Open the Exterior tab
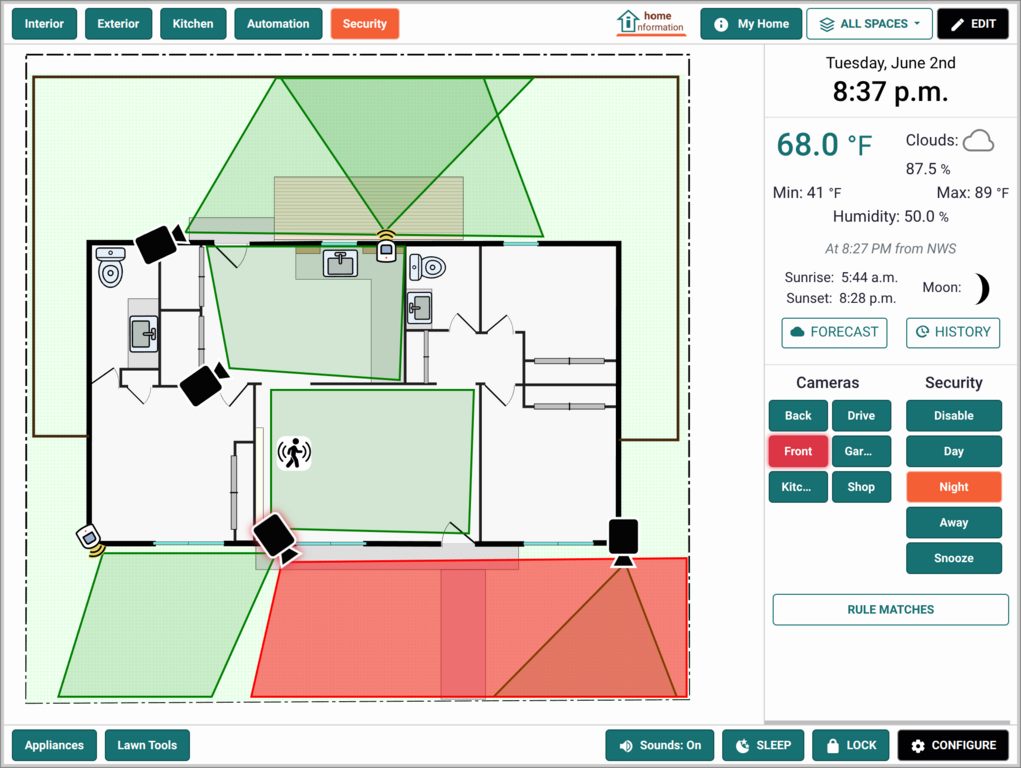This screenshot has width=1021, height=768. coord(119,24)
